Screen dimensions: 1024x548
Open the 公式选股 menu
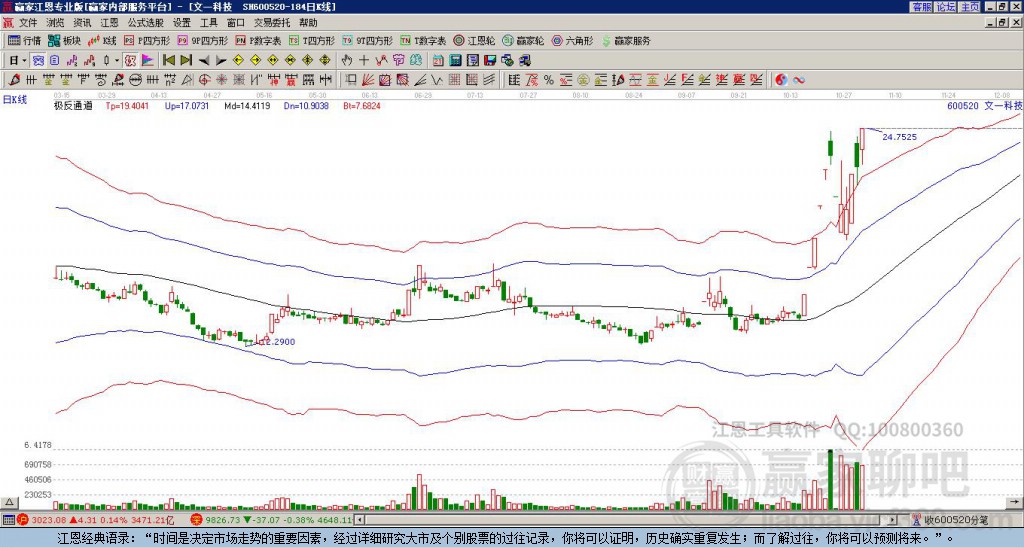click(x=146, y=23)
